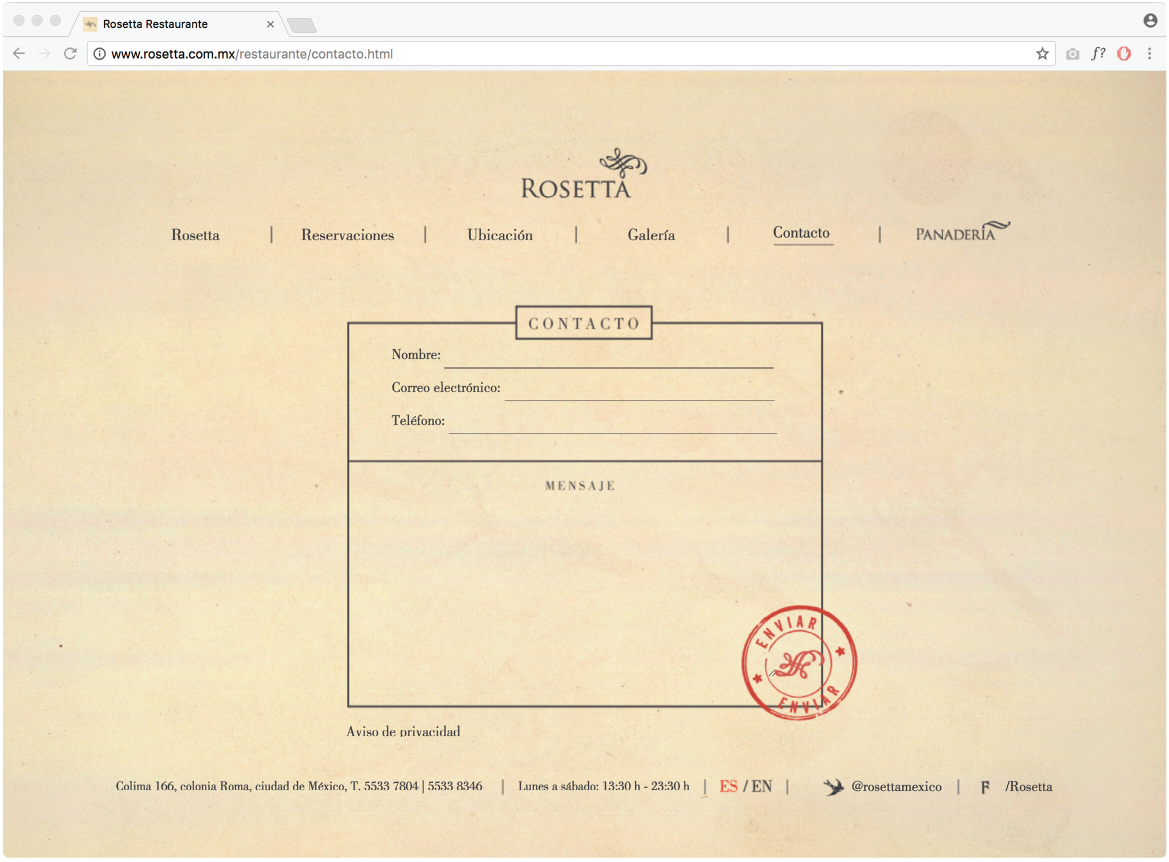Viewport: 1169px width, 862px height.
Task: Switch language to EN
Action: (762, 787)
